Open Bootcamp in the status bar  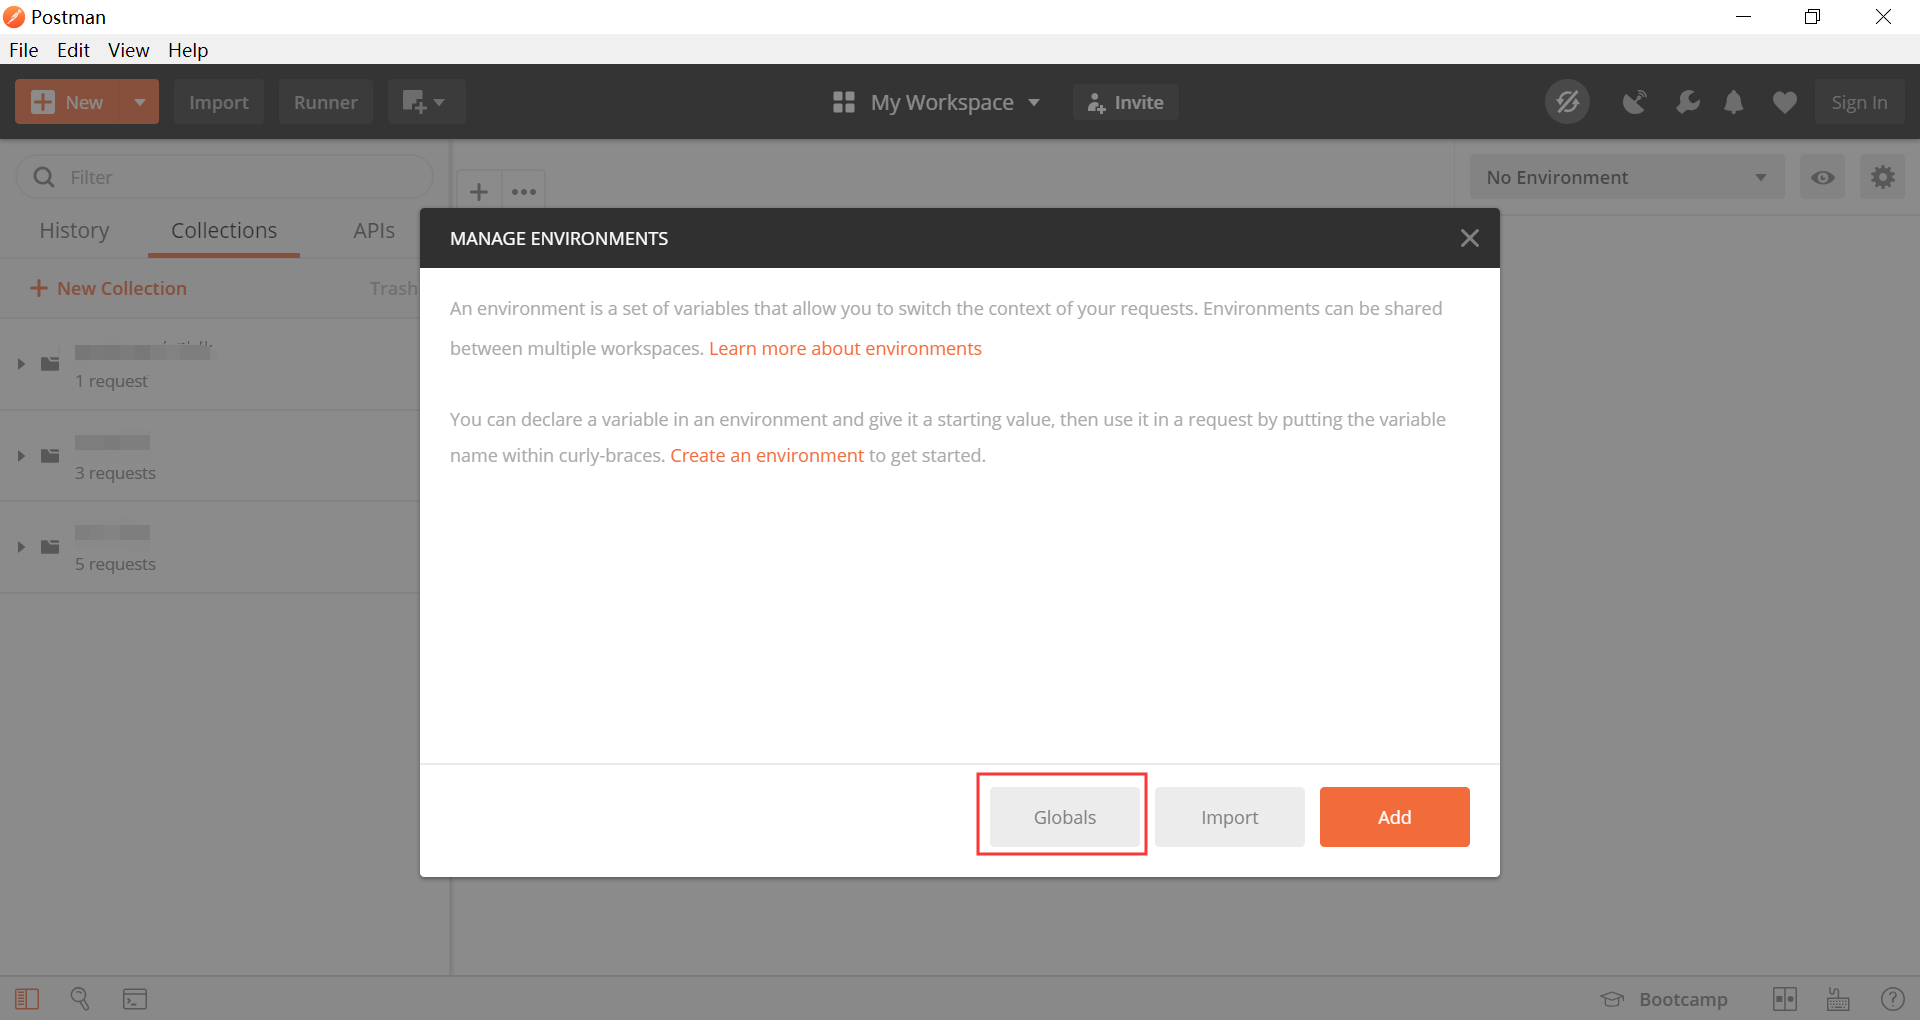pyautogui.click(x=1664, y=999)
